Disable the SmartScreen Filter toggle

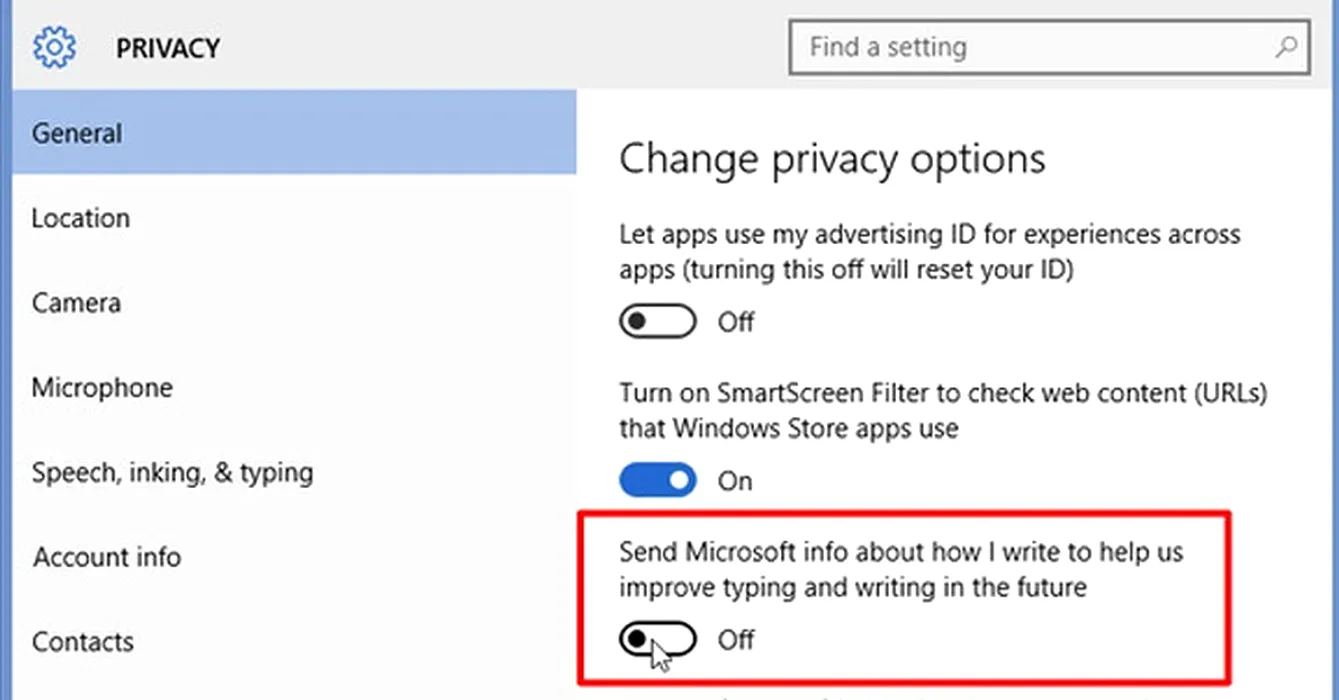coord(657,480)
